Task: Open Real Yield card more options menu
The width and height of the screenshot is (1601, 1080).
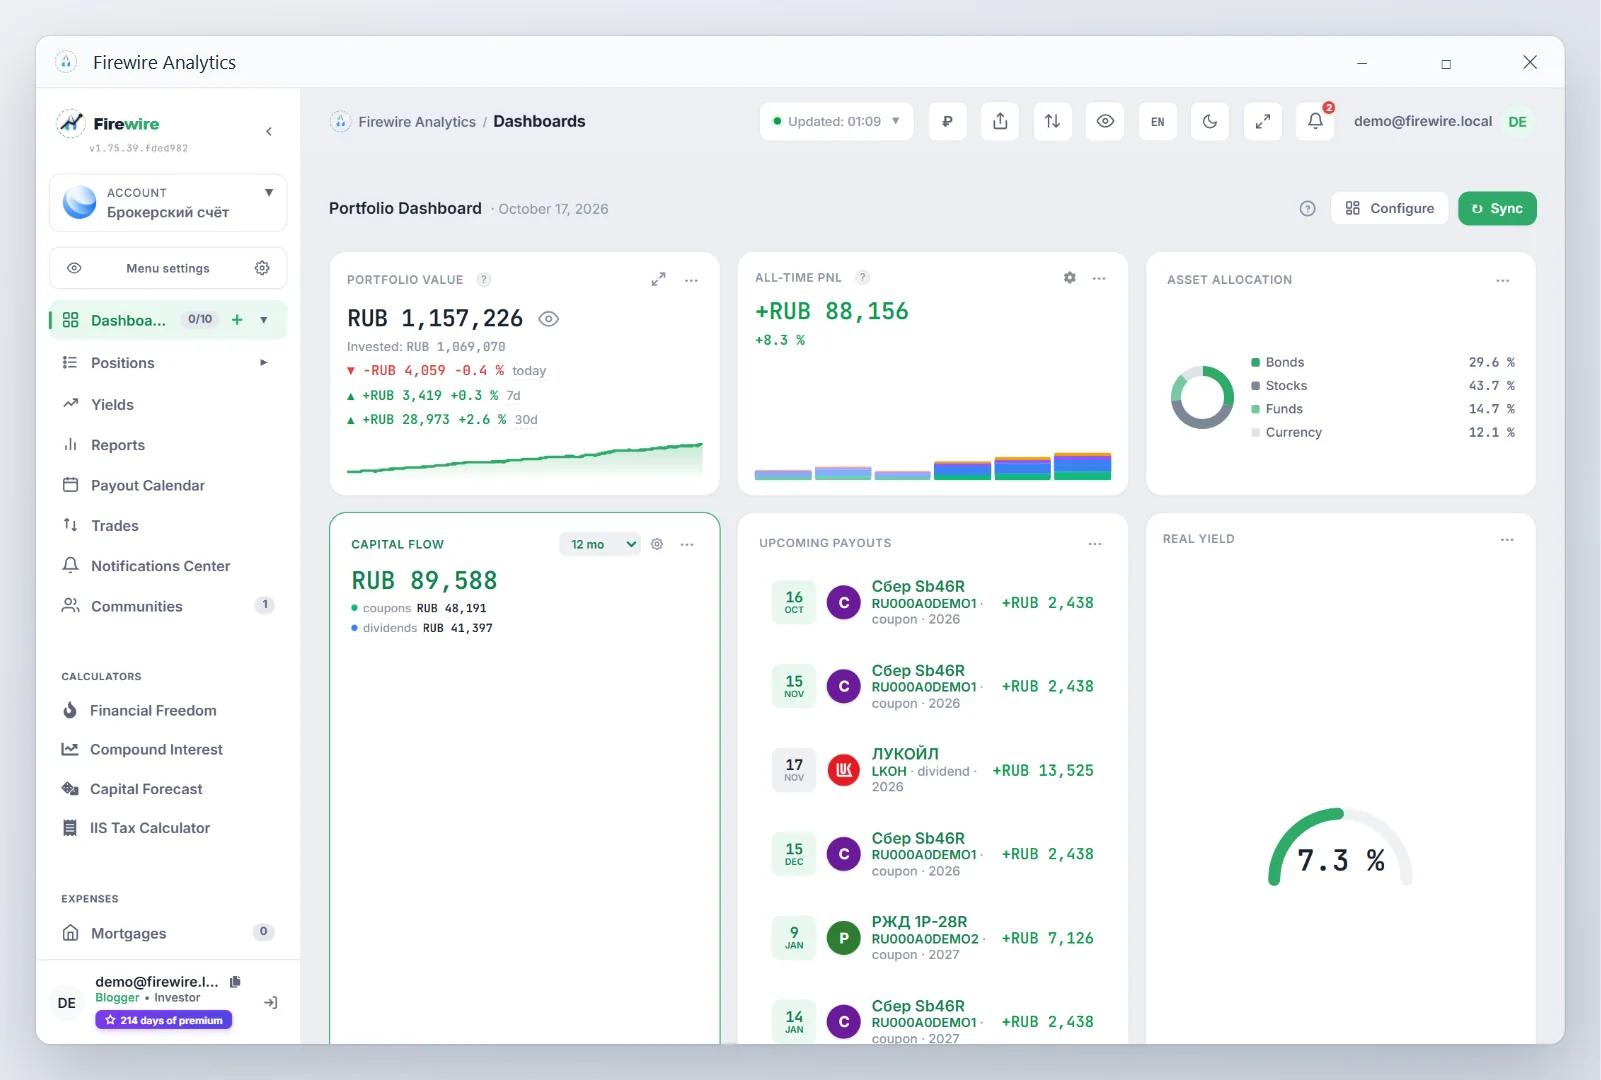Action: pyautogui.click(x=1507, y=539)
